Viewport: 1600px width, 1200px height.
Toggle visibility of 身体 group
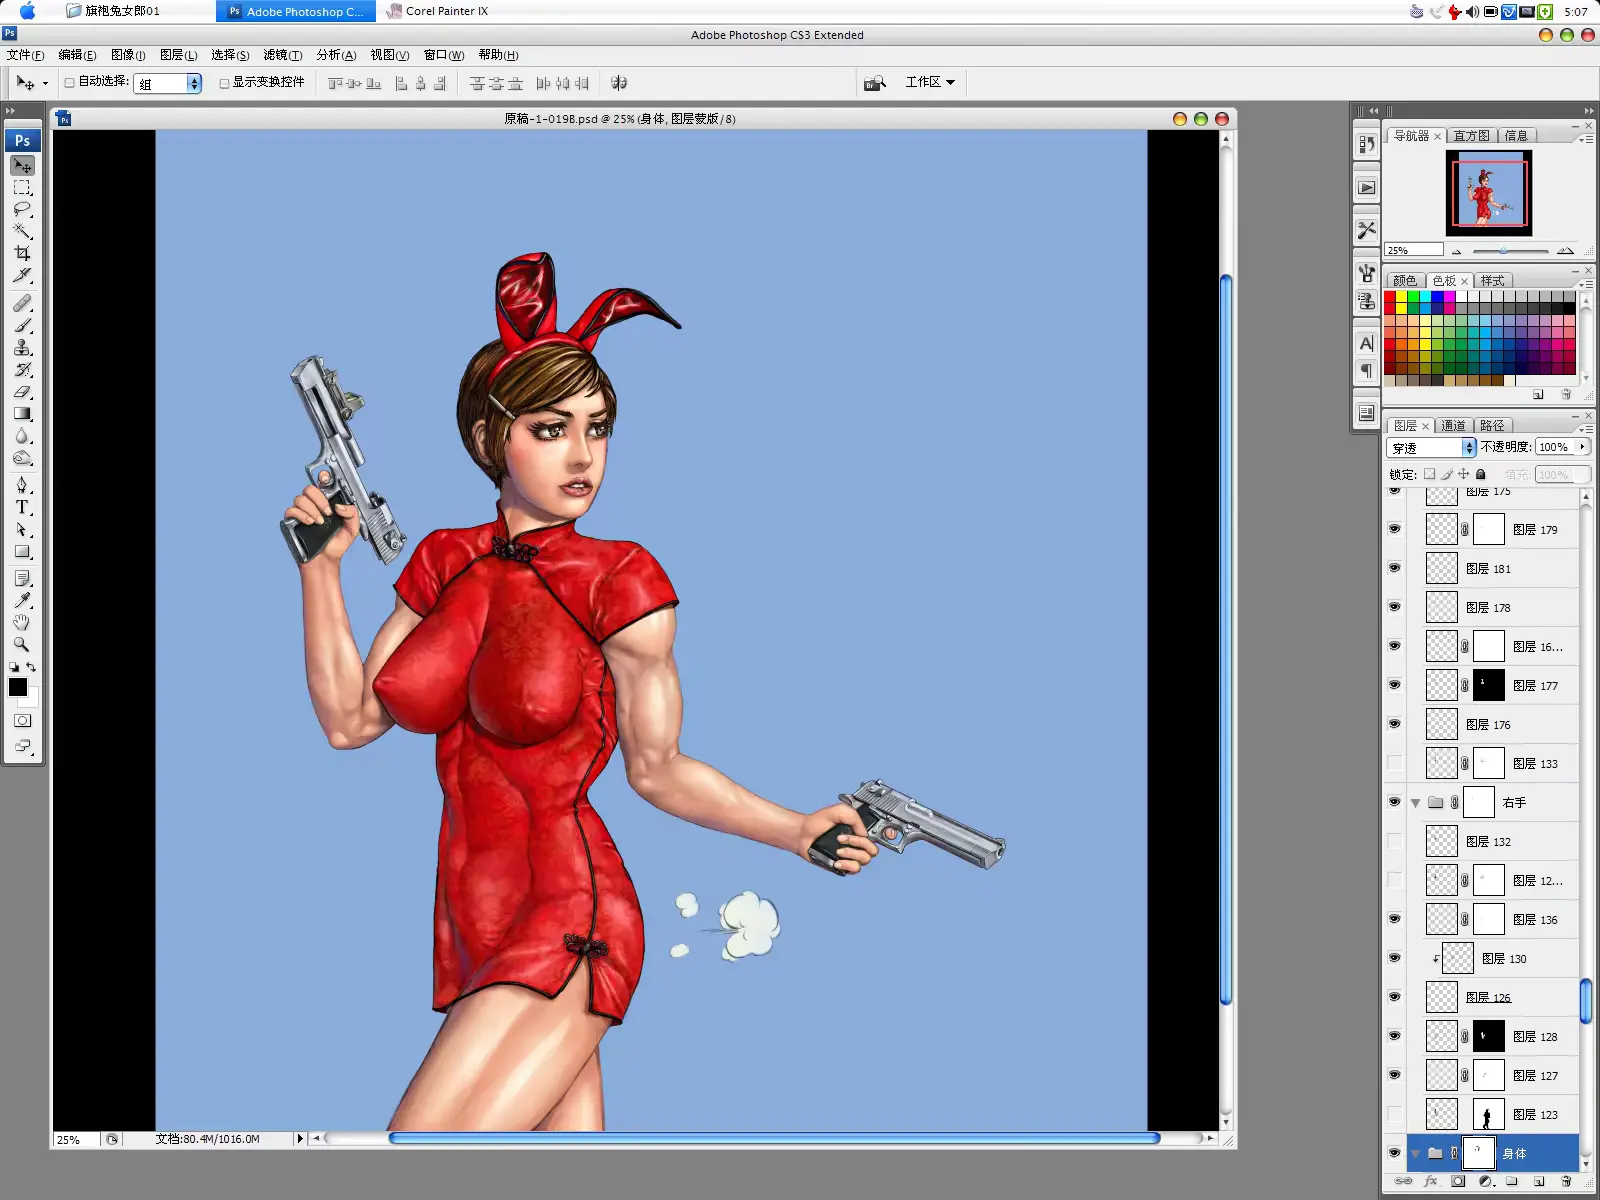click(x=1394, y=1153)
